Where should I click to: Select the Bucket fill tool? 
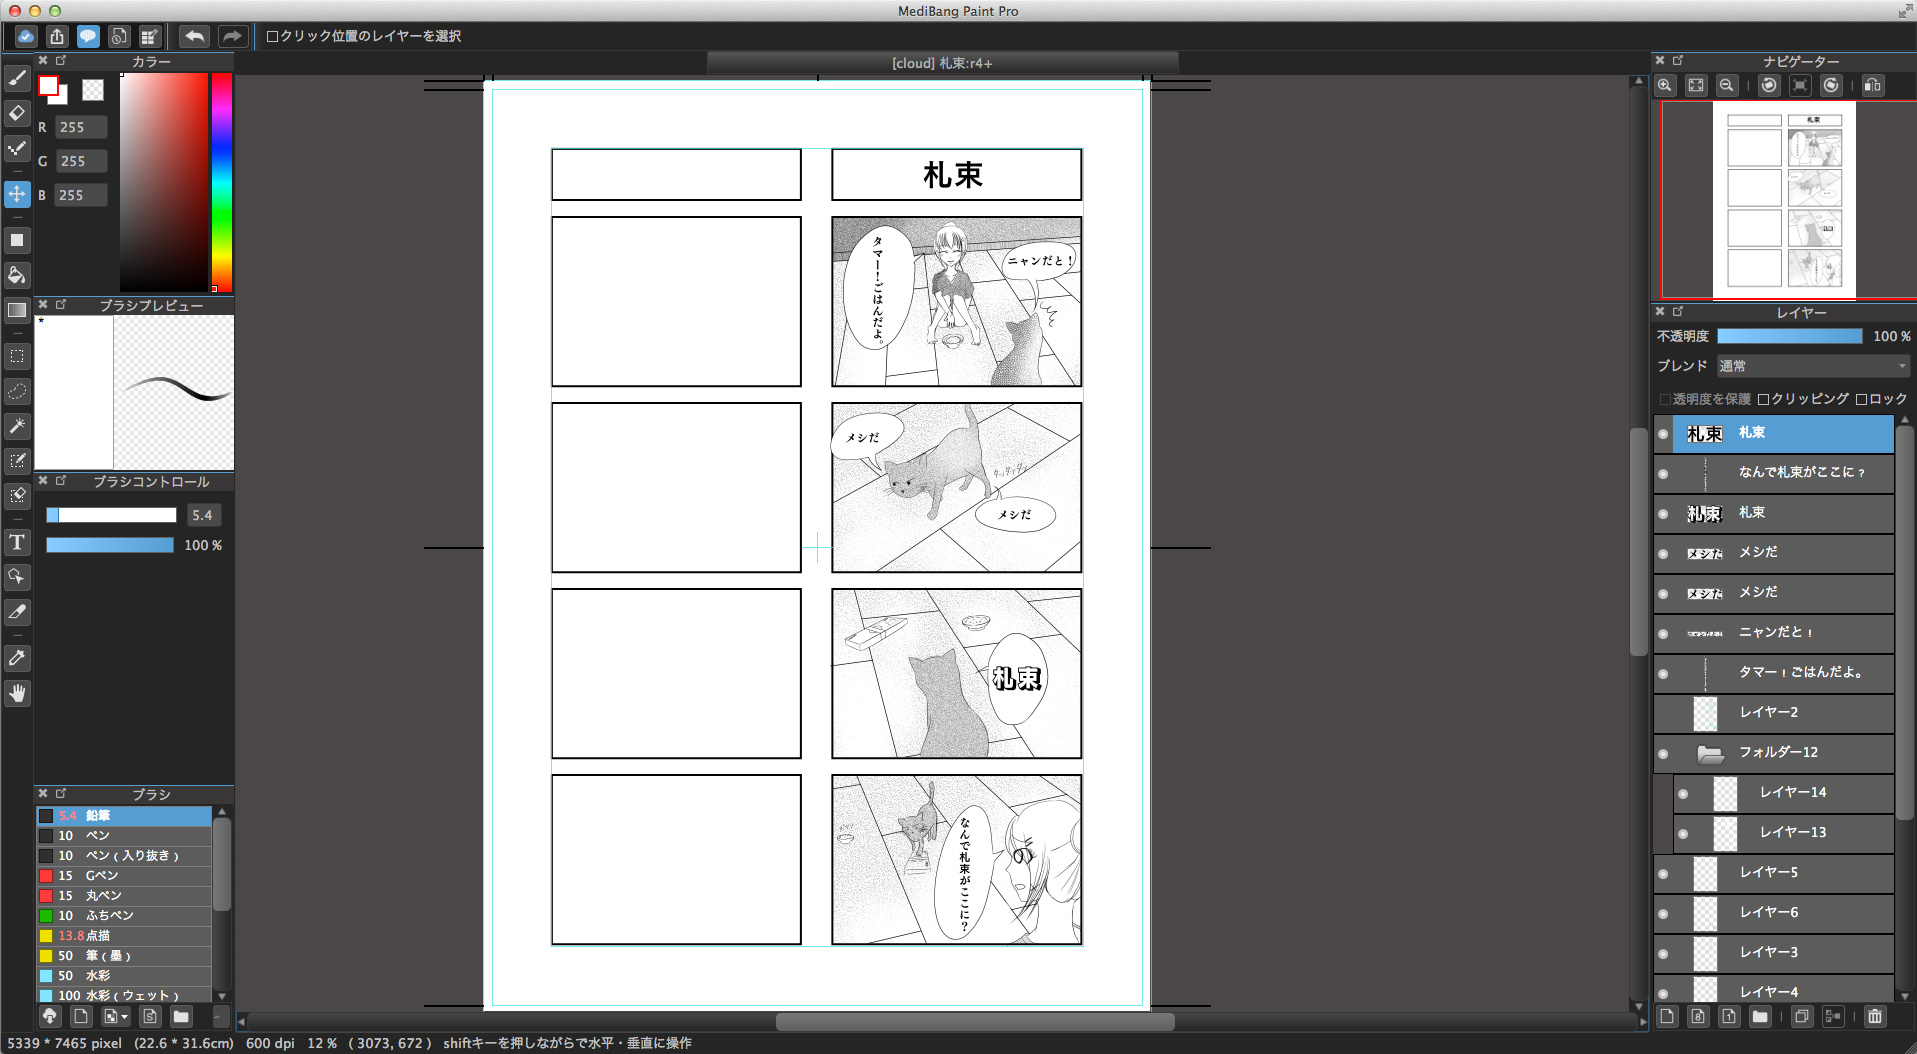click(17, 275)
